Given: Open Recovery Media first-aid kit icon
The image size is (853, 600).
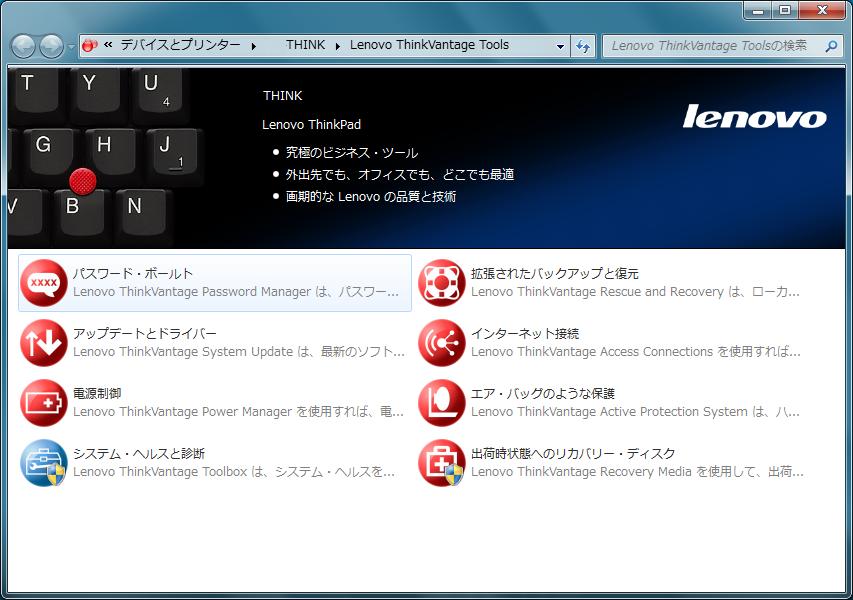Looking at the screenshot, I should (442, 463).
